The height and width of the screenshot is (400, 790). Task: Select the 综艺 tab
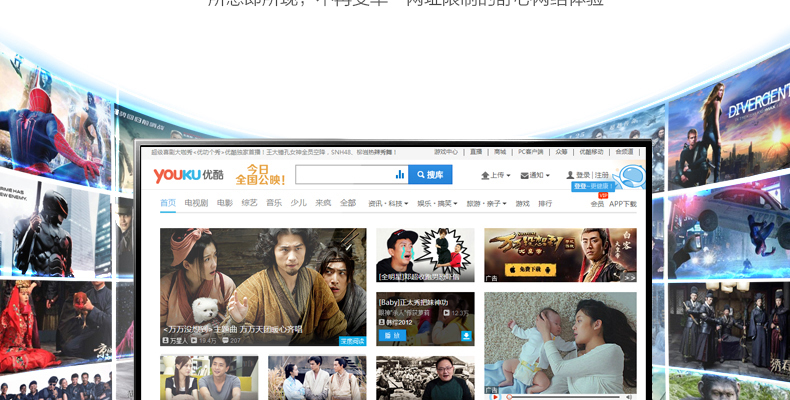pyautogui.click(x=249, y=203)
